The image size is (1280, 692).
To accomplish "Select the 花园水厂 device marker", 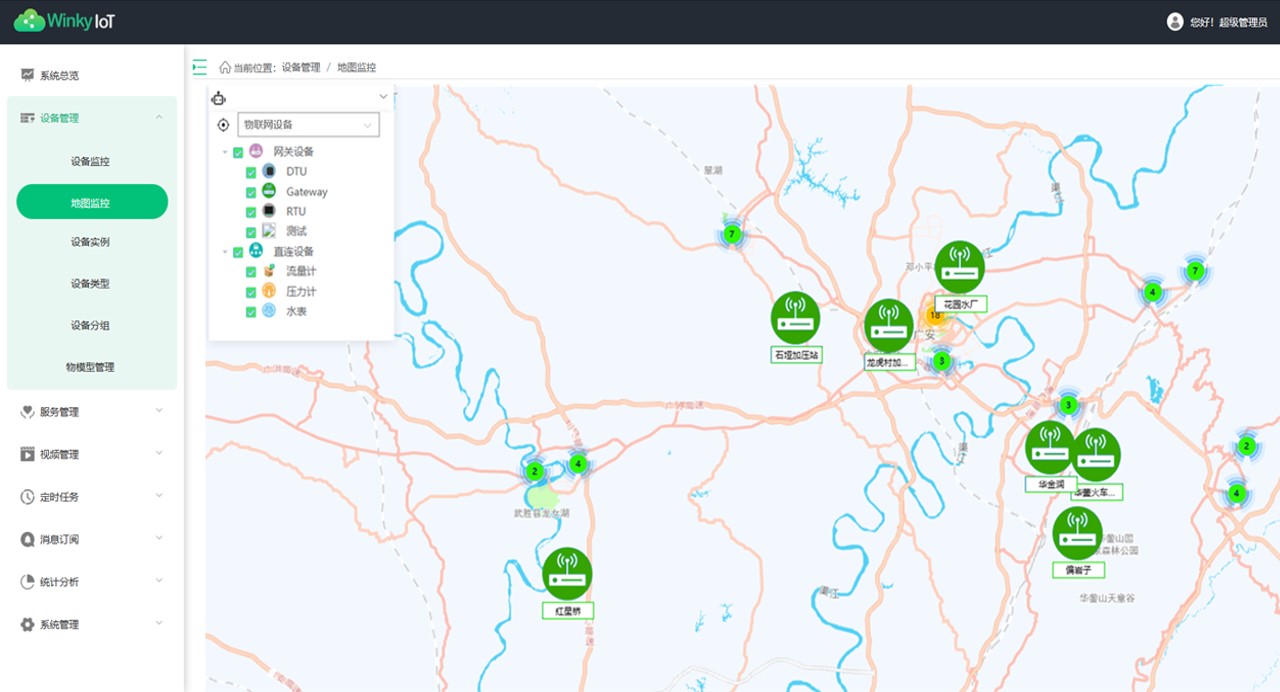I will pyautogui.click(x=959, y=267).
